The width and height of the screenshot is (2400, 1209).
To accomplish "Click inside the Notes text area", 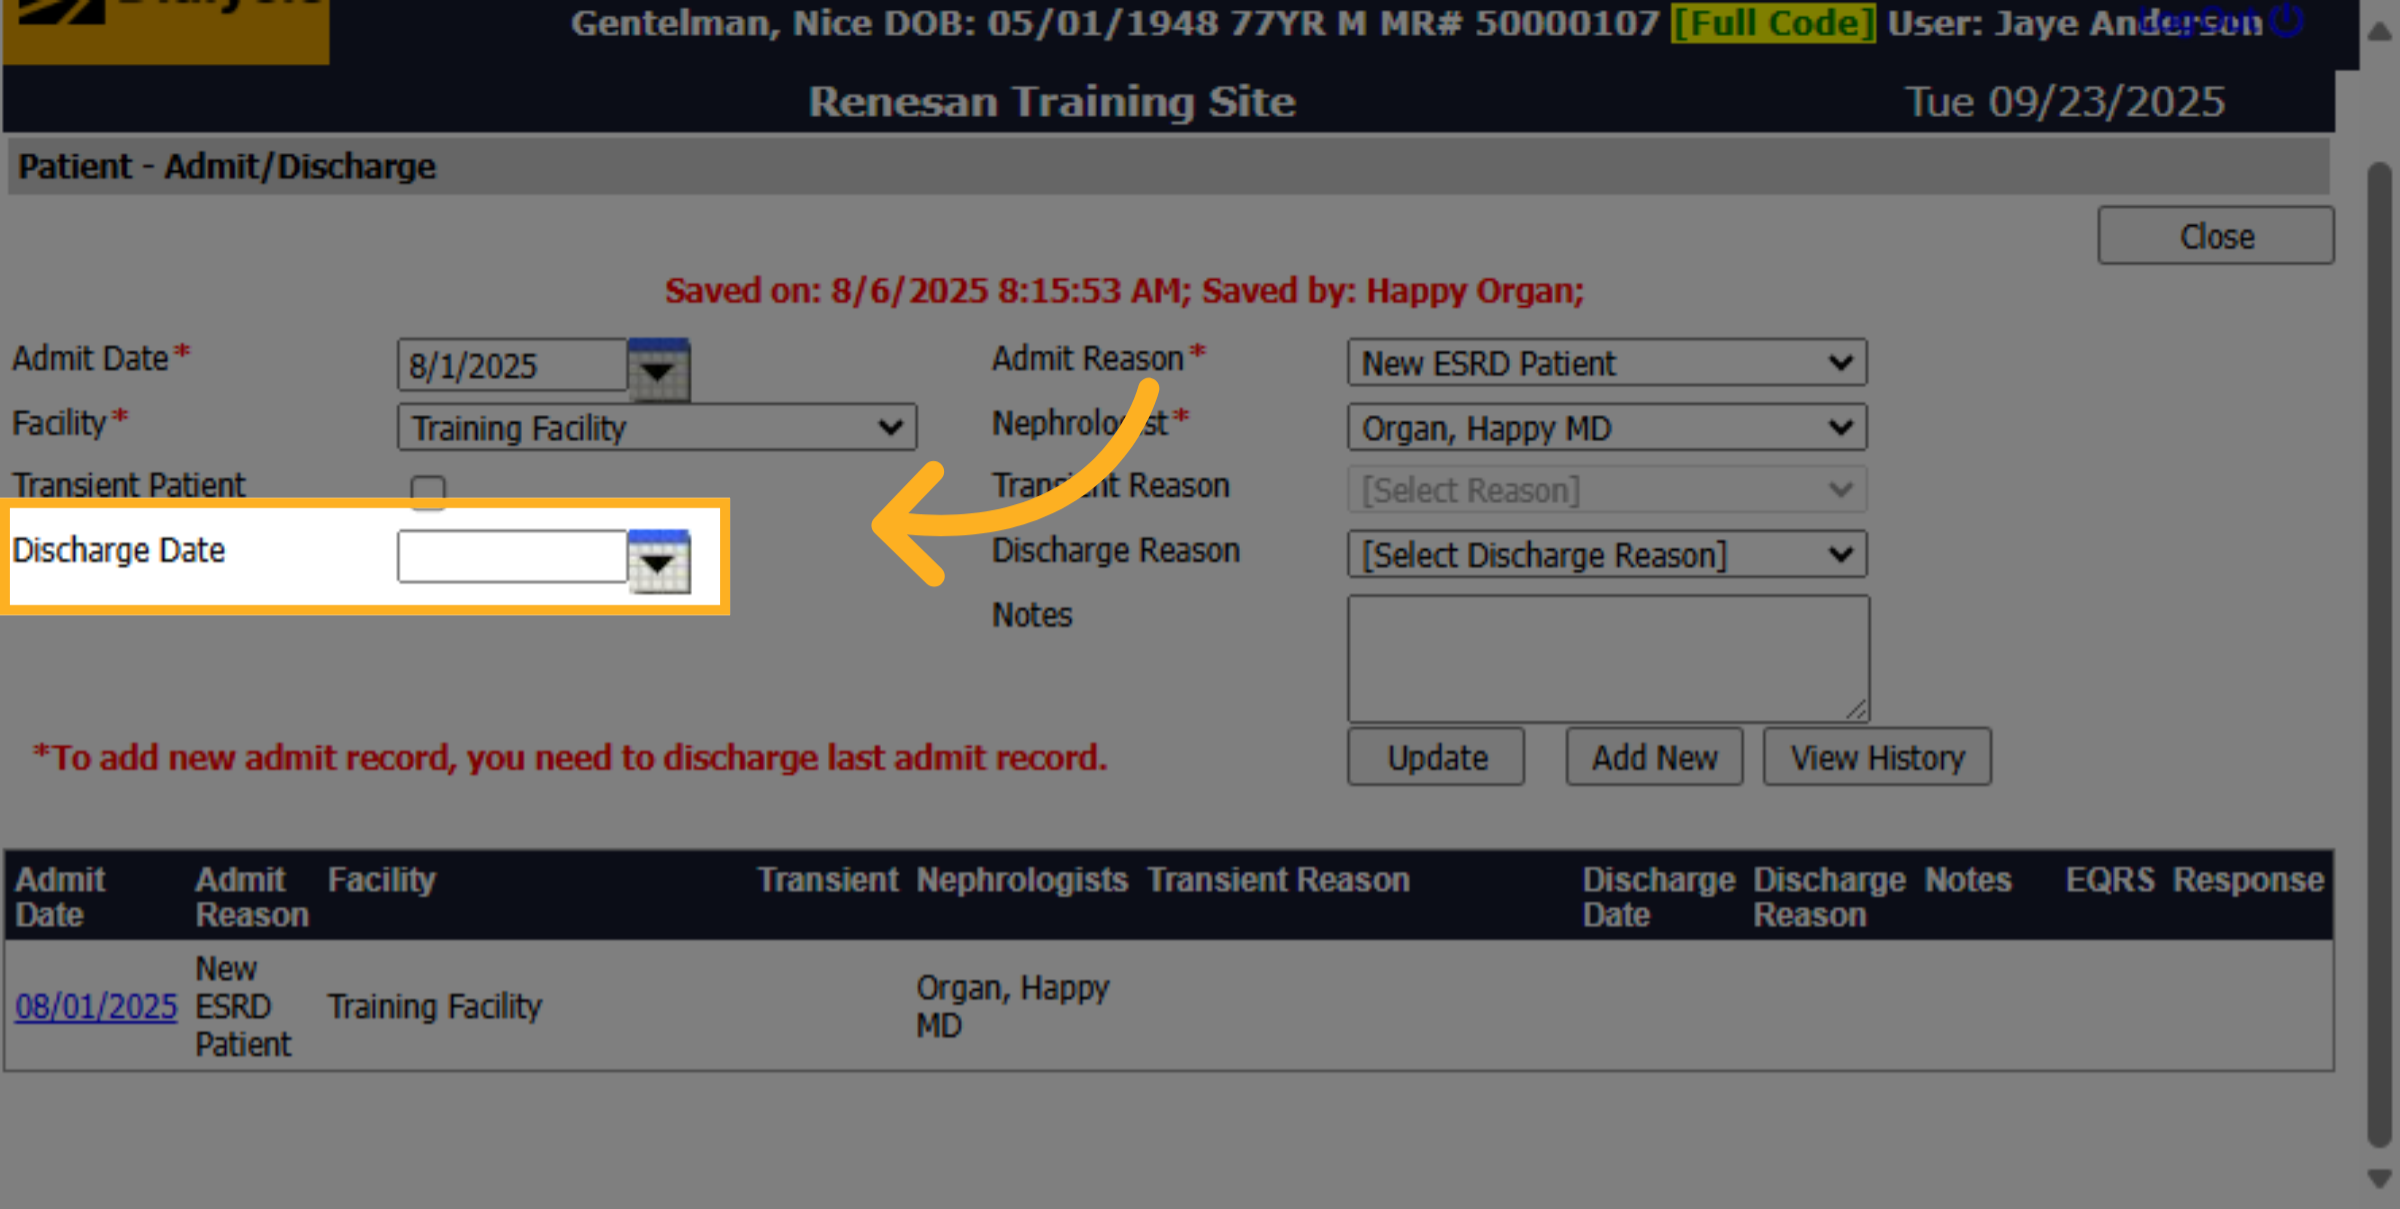I will coord(1608,658).
